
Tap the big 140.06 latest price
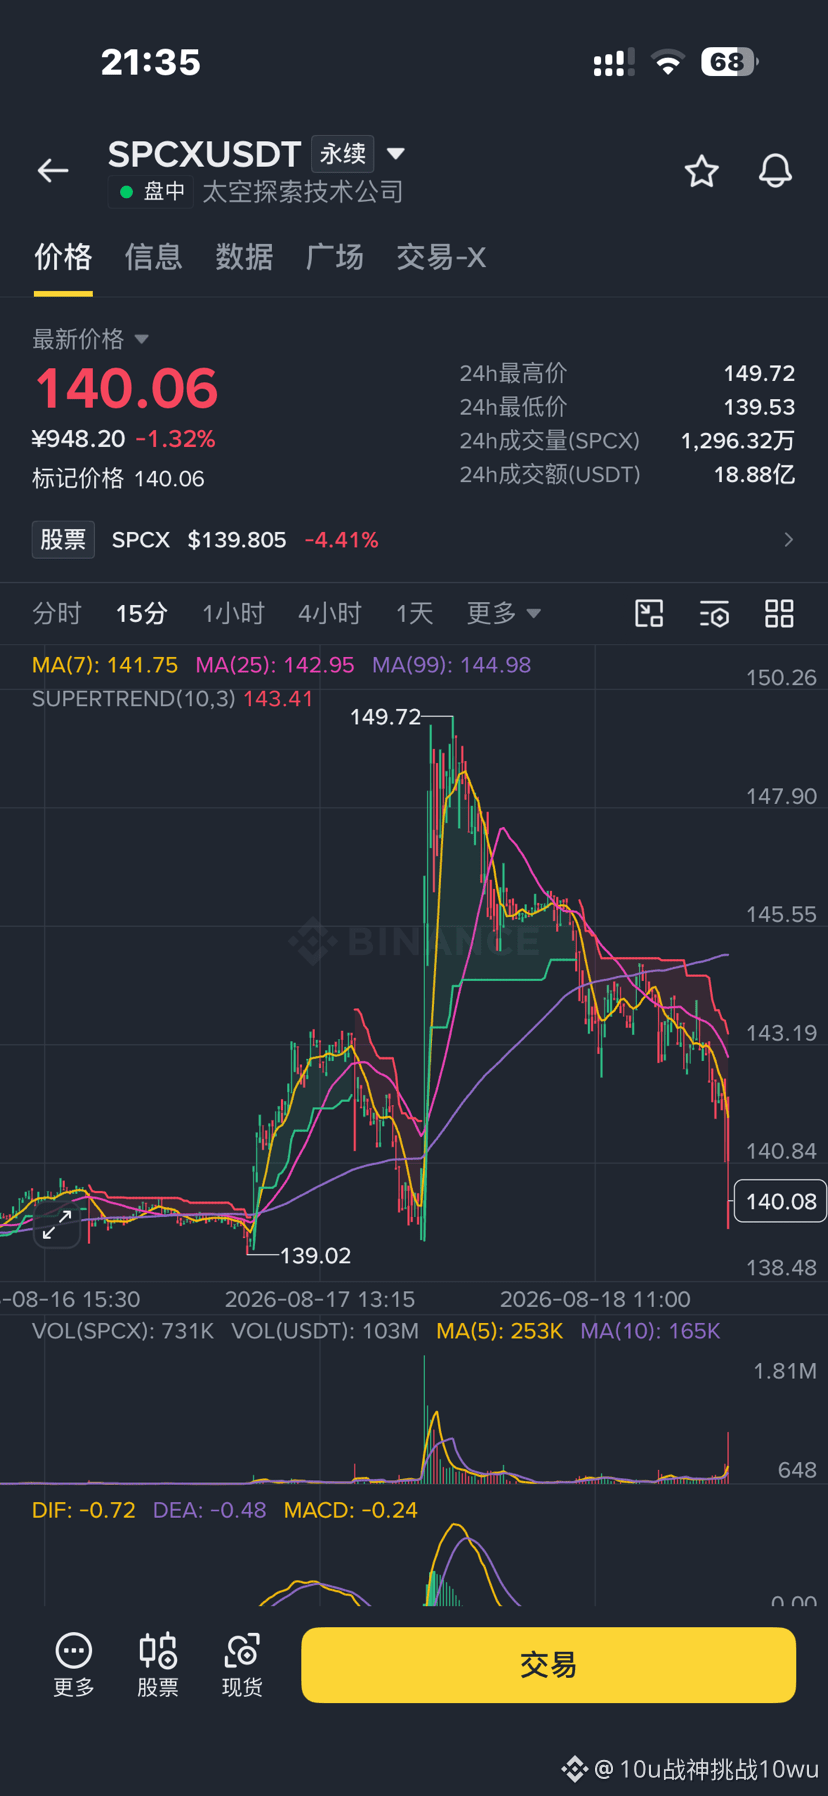click(x=126, y=389)
